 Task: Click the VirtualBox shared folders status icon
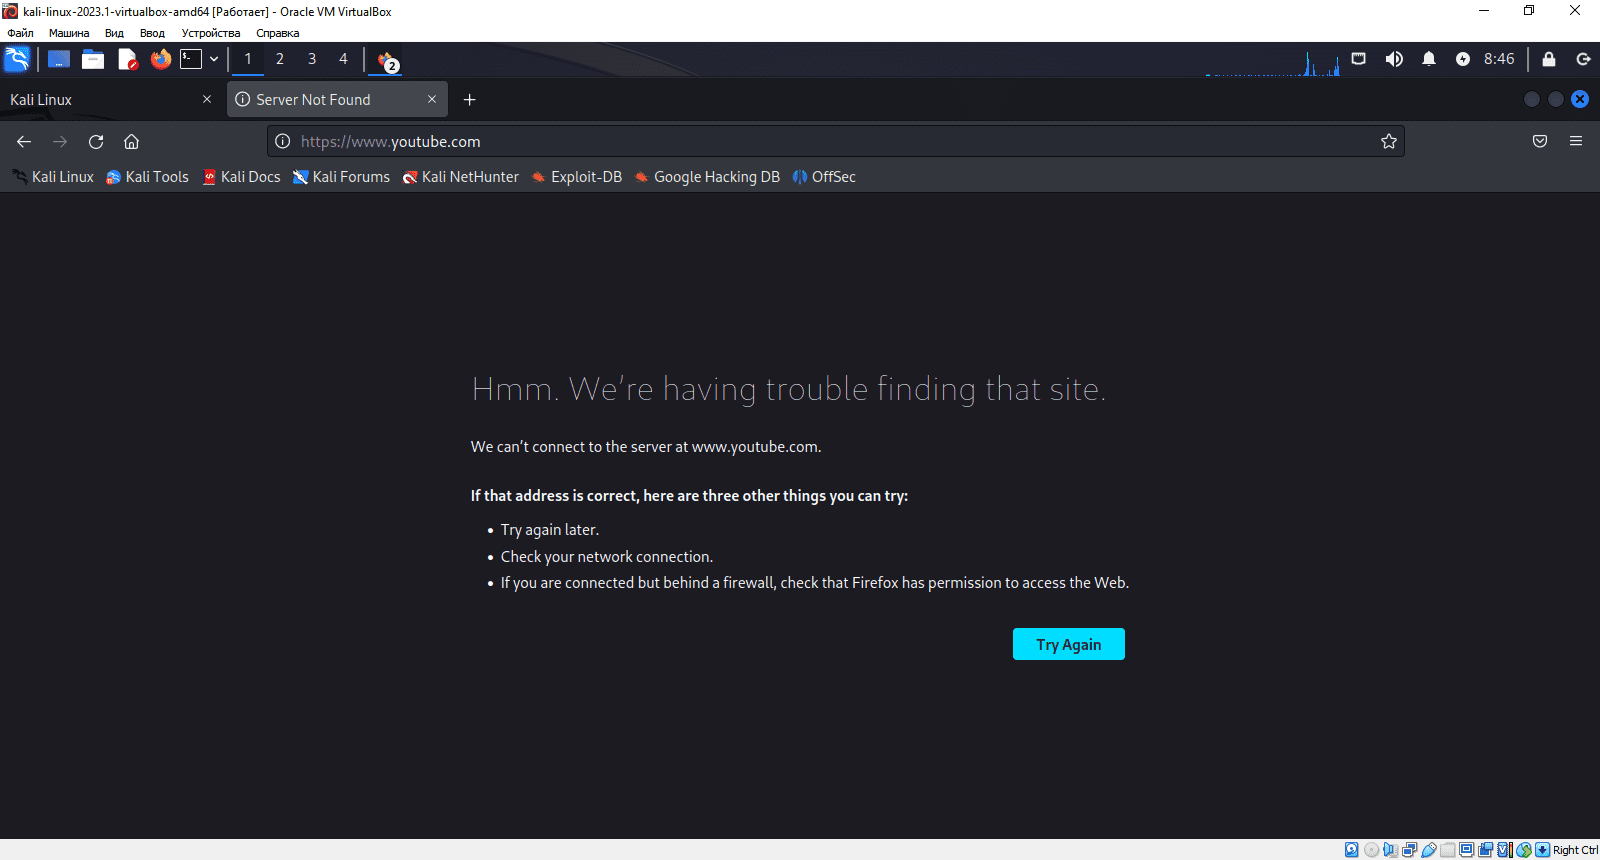1448,850
